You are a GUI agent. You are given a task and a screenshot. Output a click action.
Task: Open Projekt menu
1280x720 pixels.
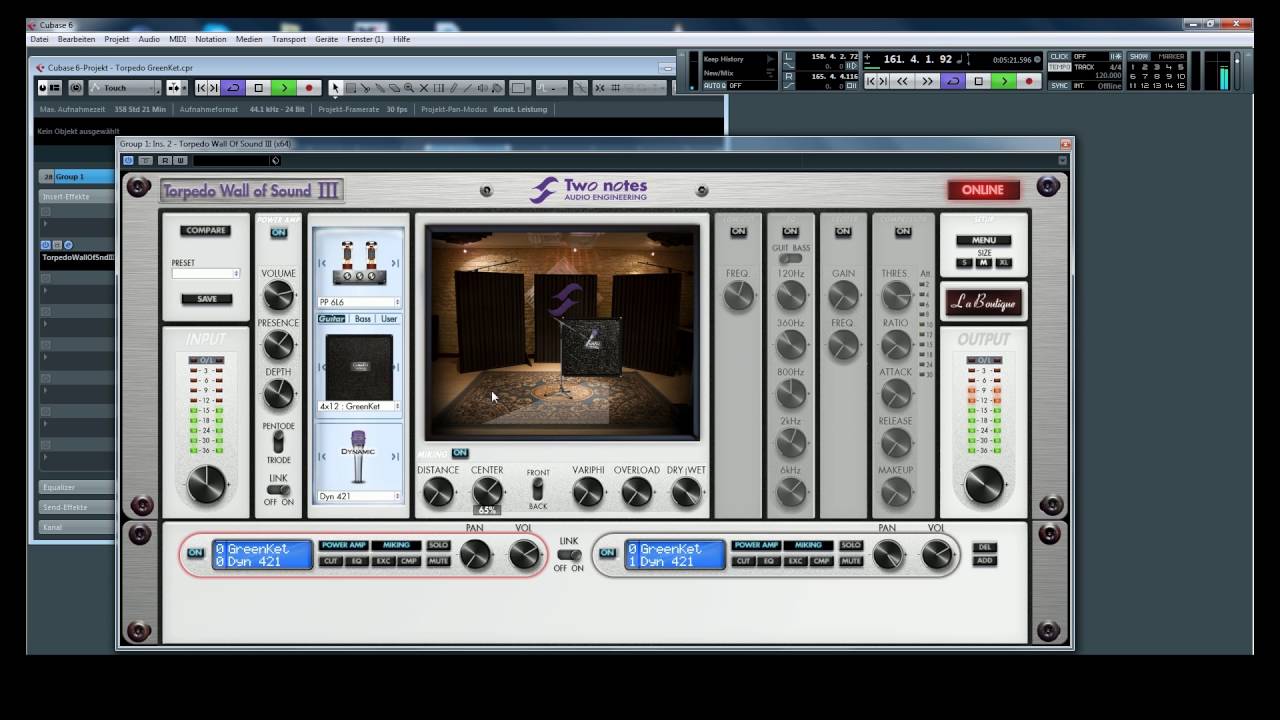(117, 39)
